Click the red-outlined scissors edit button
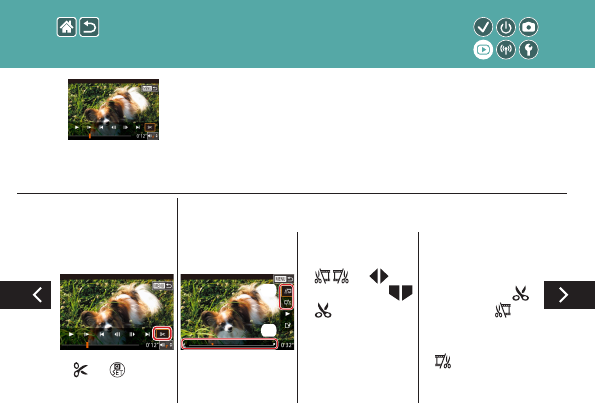This screenshot has width=595, height=403. point(162,334)
